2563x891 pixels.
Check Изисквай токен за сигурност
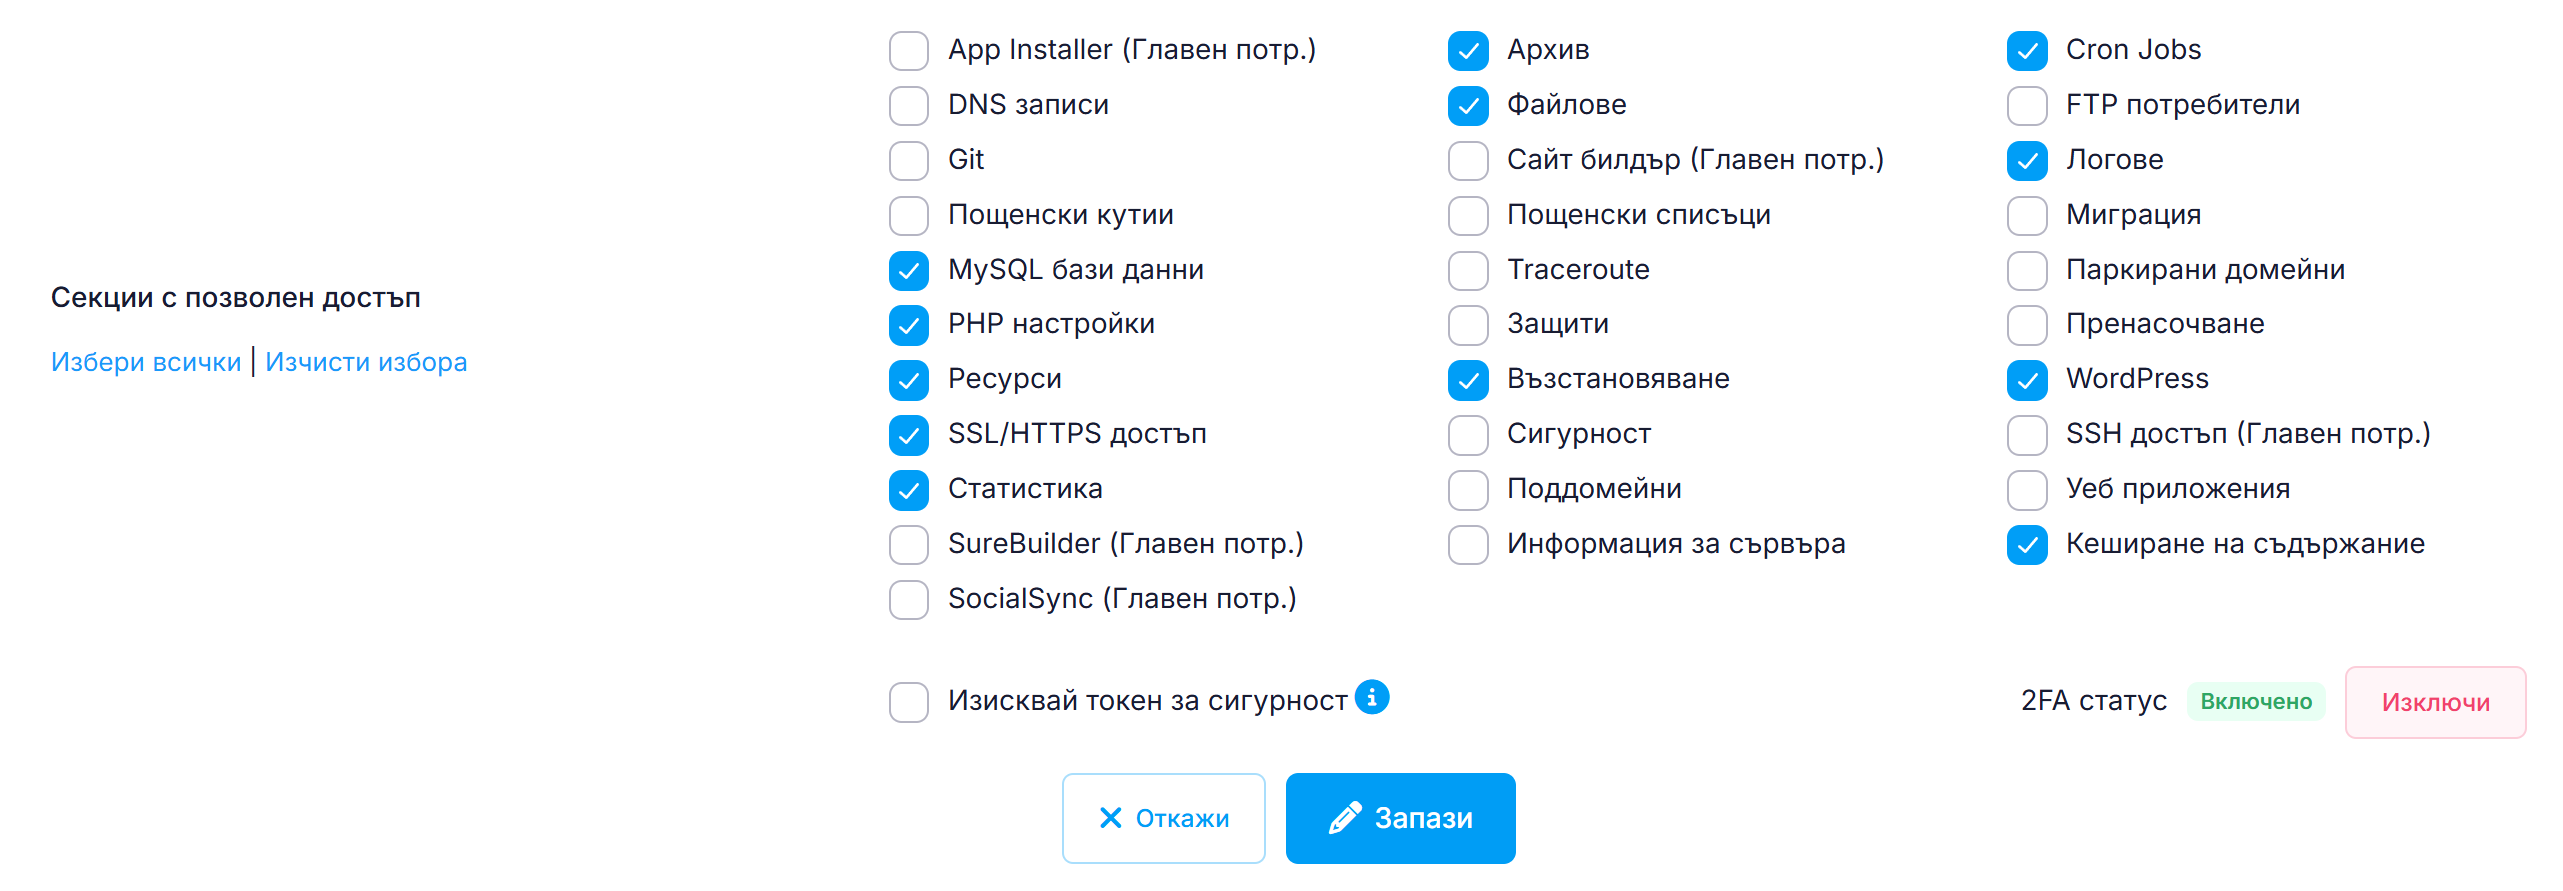coord(908,702)
